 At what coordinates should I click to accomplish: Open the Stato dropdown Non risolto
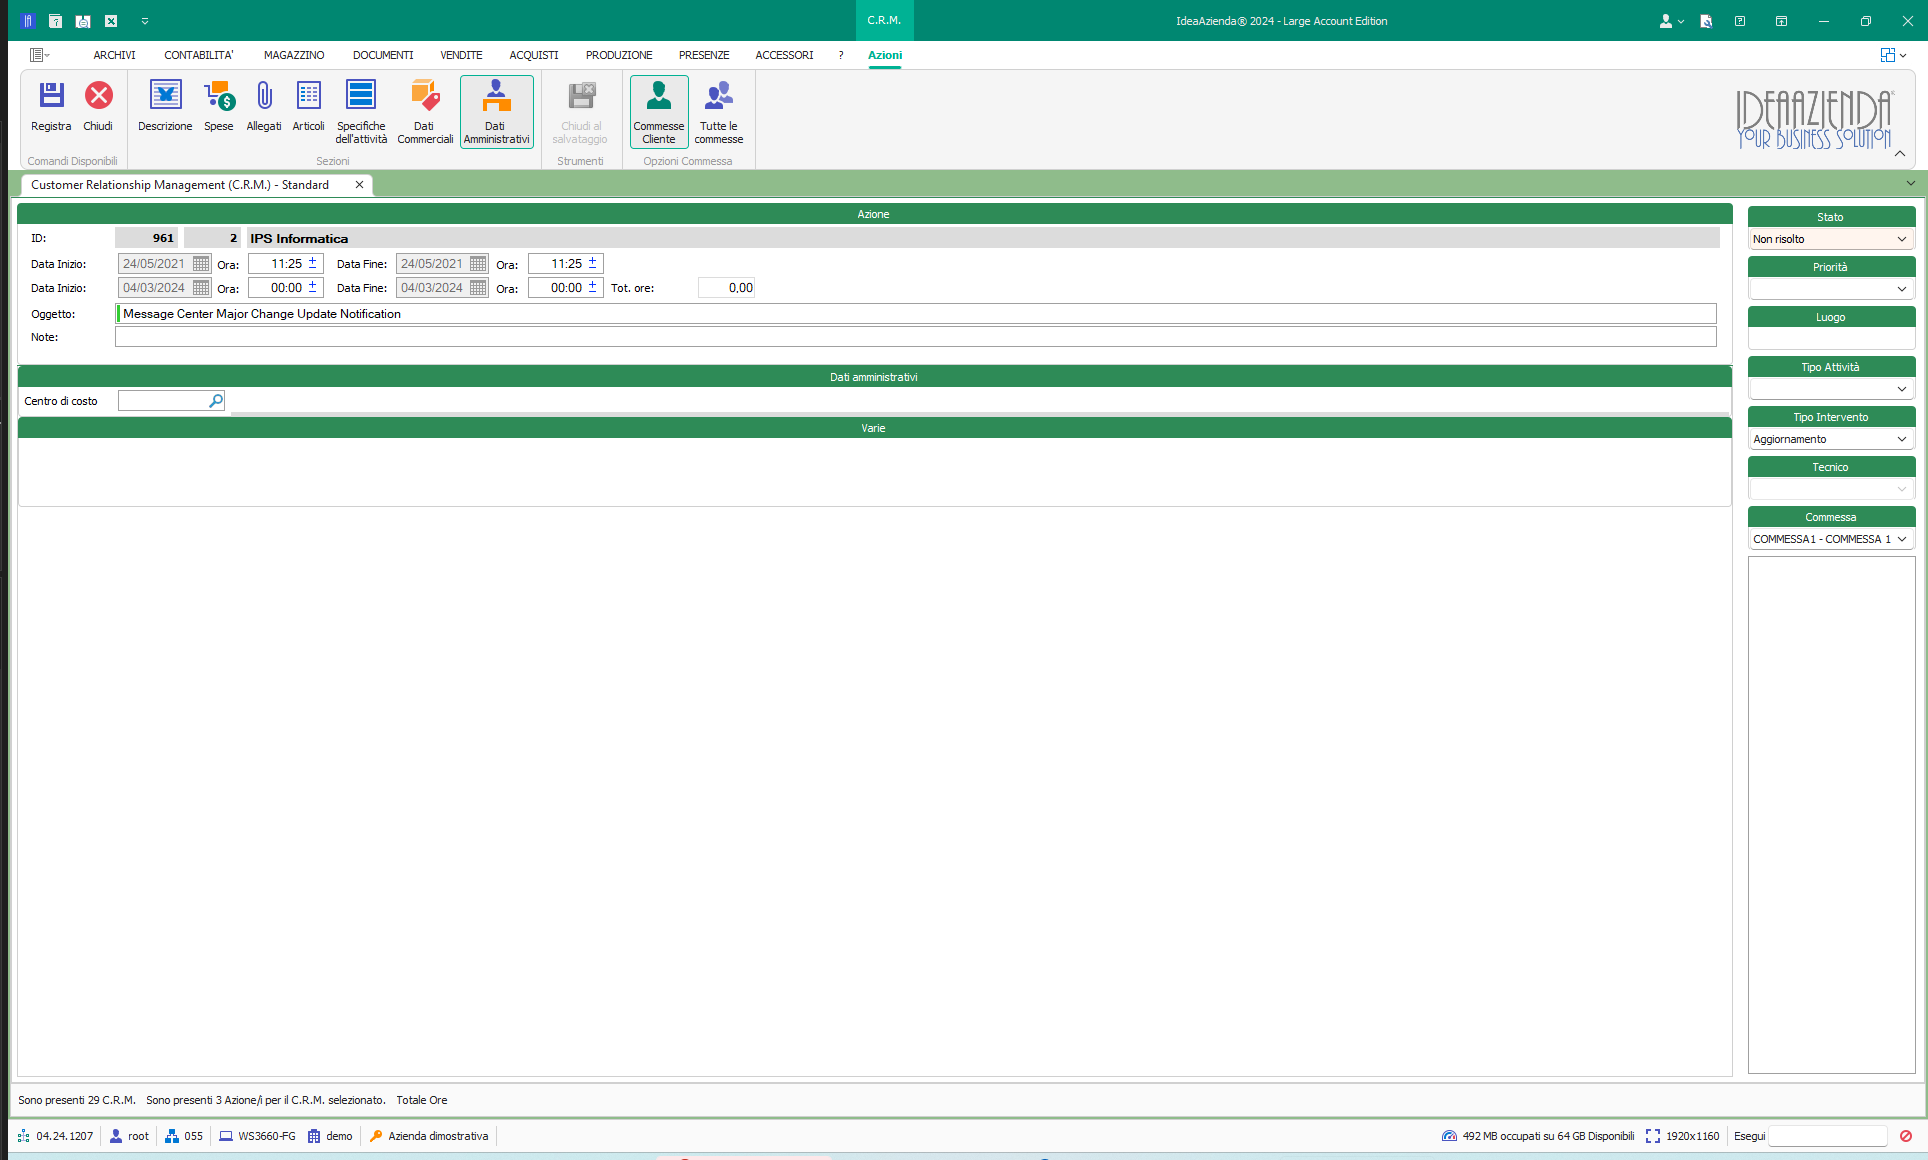[x=1831, y=239]
